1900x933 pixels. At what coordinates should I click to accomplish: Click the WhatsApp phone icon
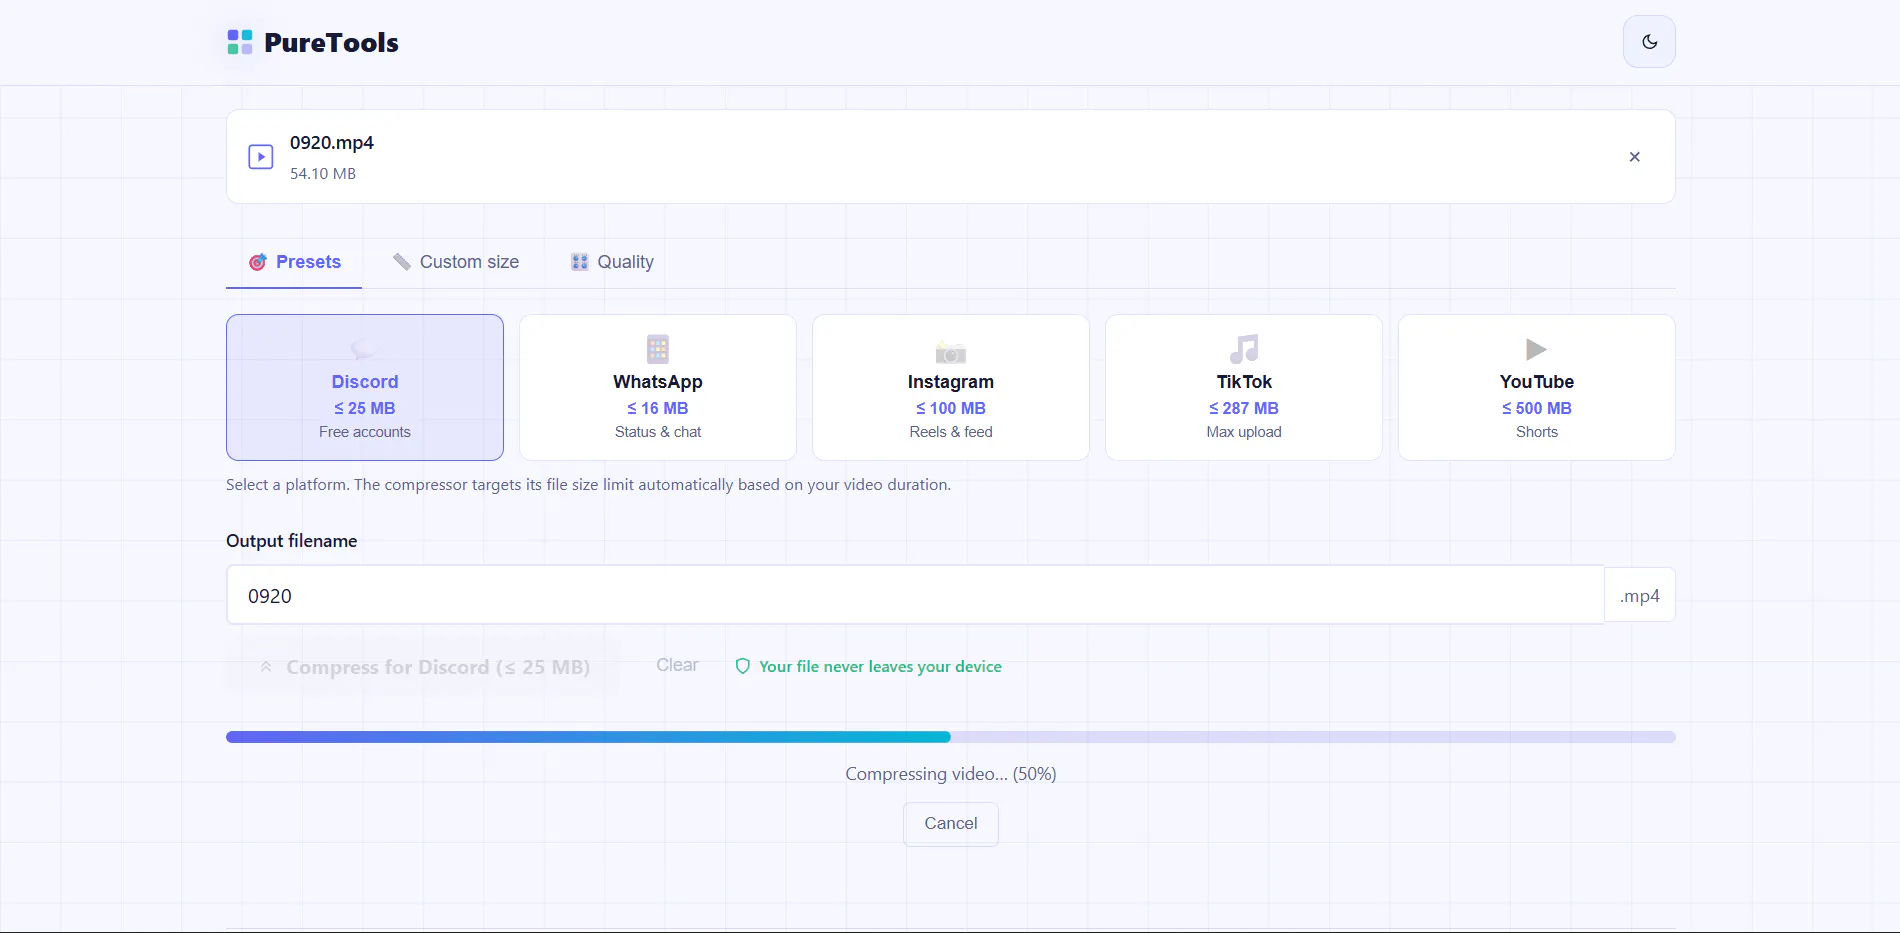point(658,349)
